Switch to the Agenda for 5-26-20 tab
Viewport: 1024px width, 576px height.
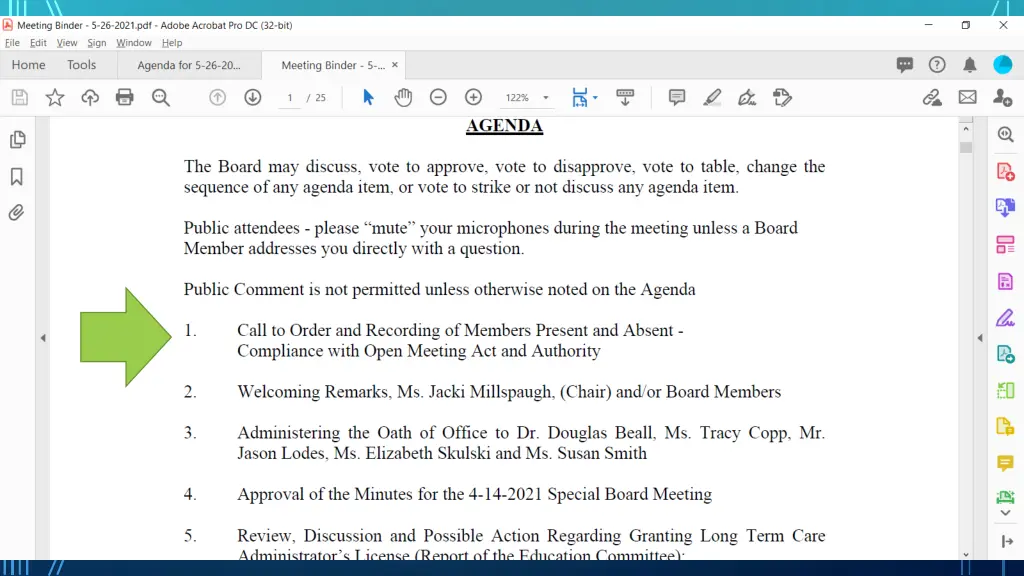click(189, 65)
